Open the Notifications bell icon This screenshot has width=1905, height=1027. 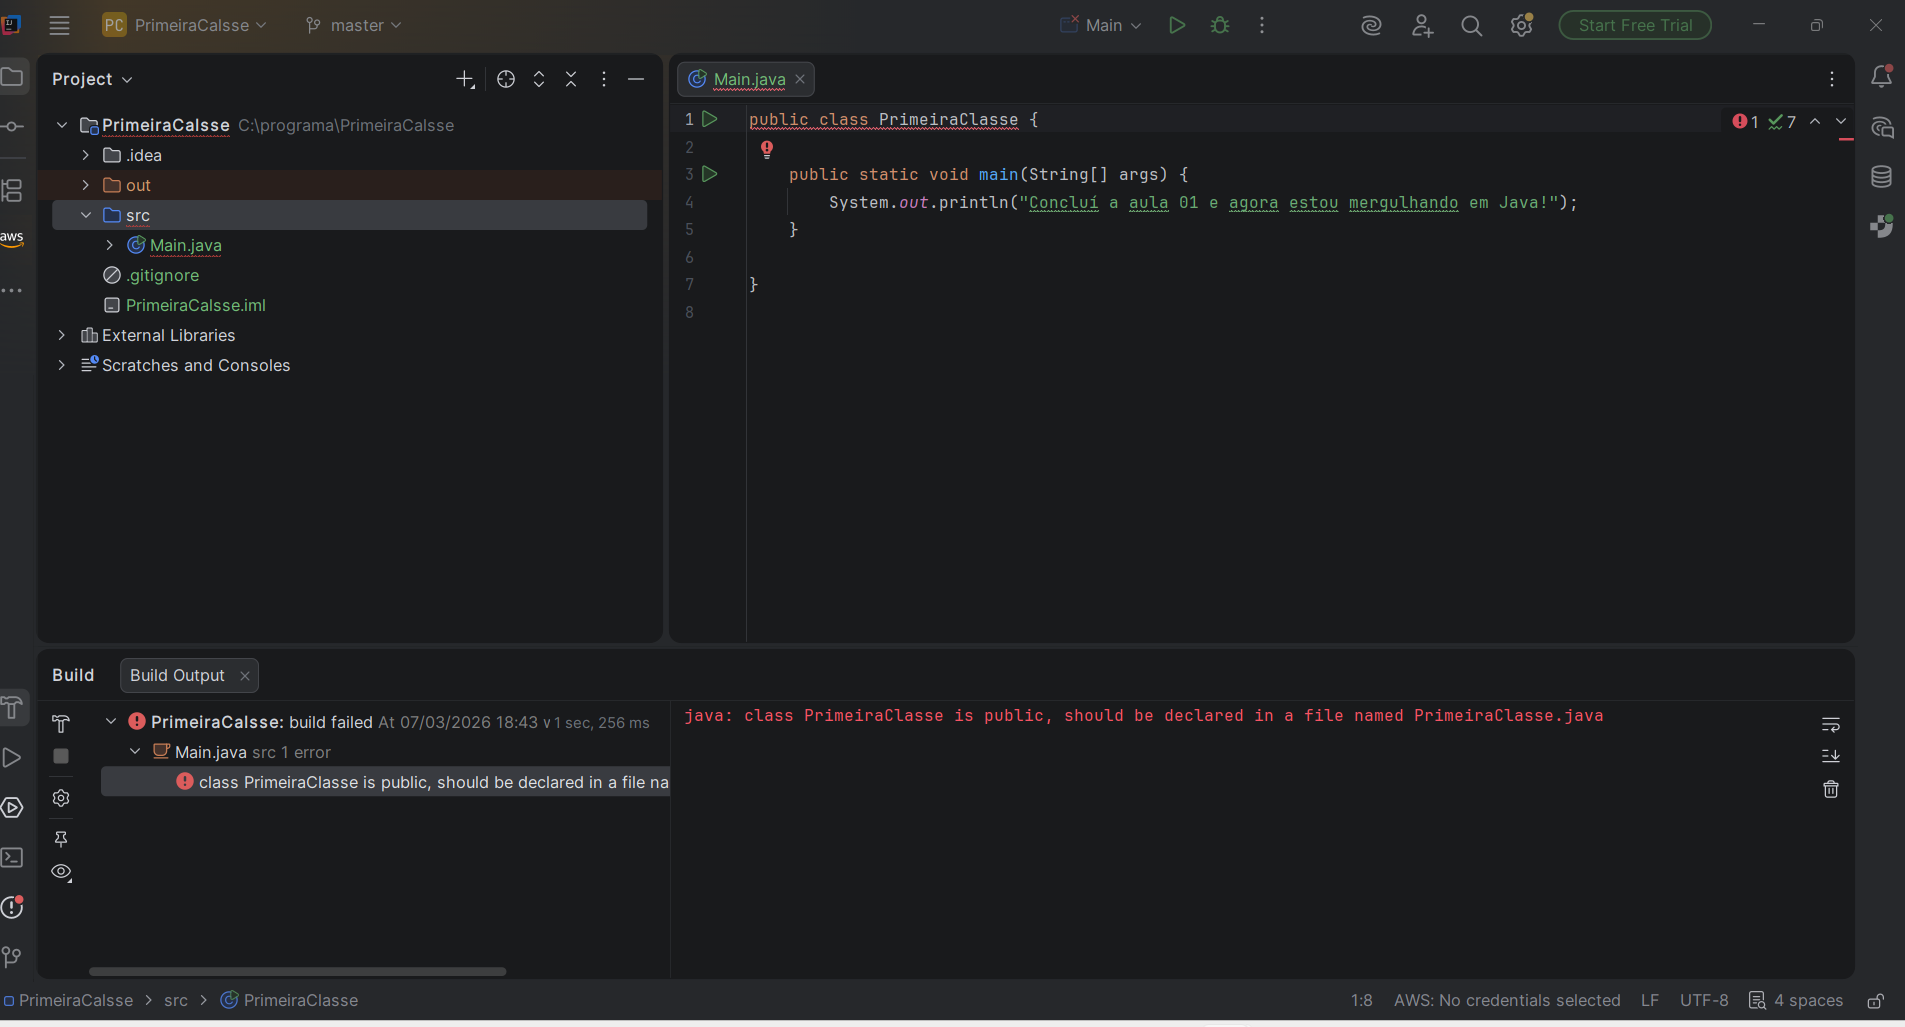pos(1881,77)
